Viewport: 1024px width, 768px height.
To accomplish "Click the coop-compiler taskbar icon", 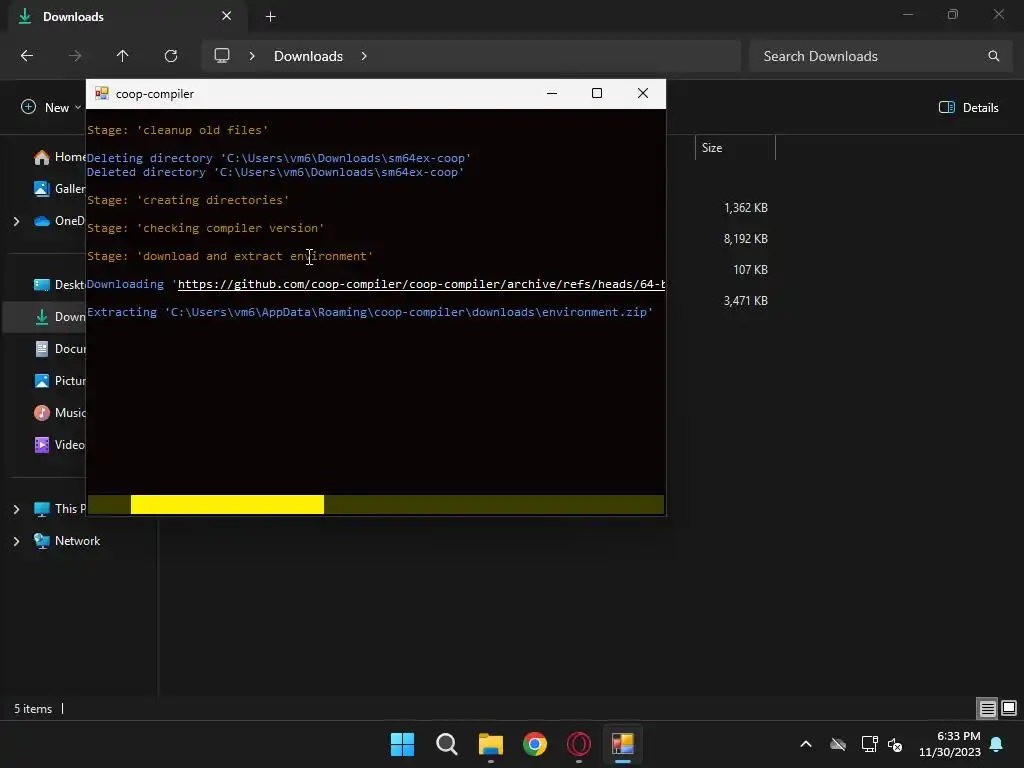I will click(x=623, y=744).
